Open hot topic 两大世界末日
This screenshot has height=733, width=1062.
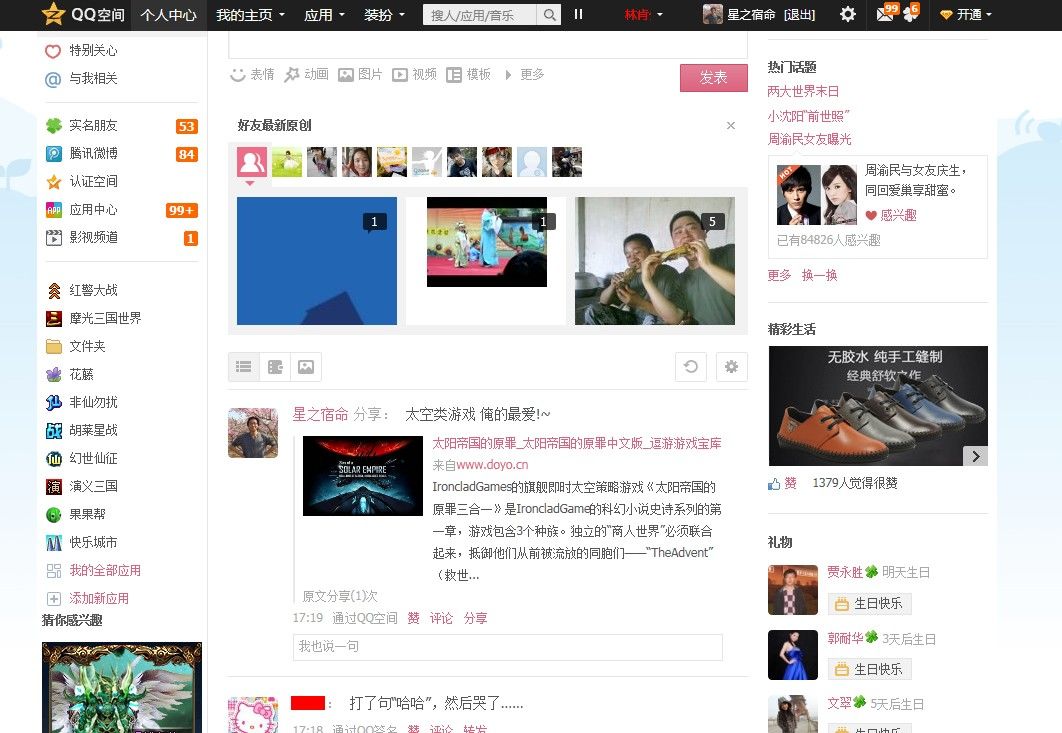click(x=803, y=91)
